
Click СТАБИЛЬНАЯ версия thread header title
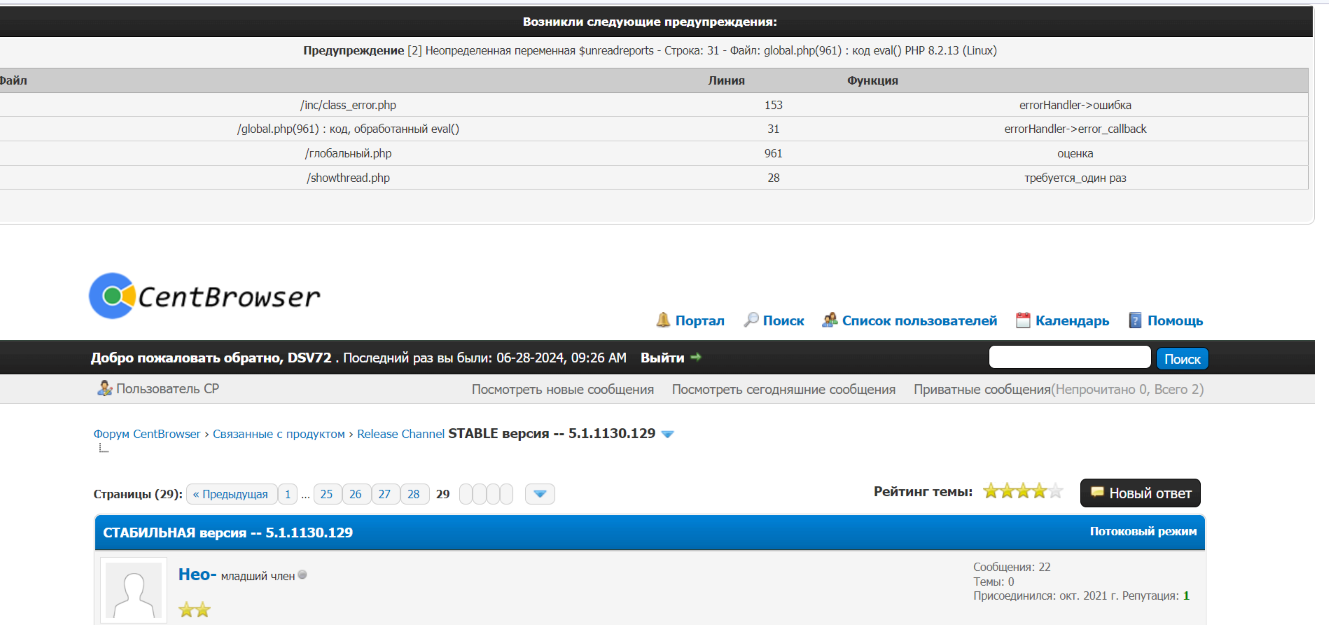(228, 533)
